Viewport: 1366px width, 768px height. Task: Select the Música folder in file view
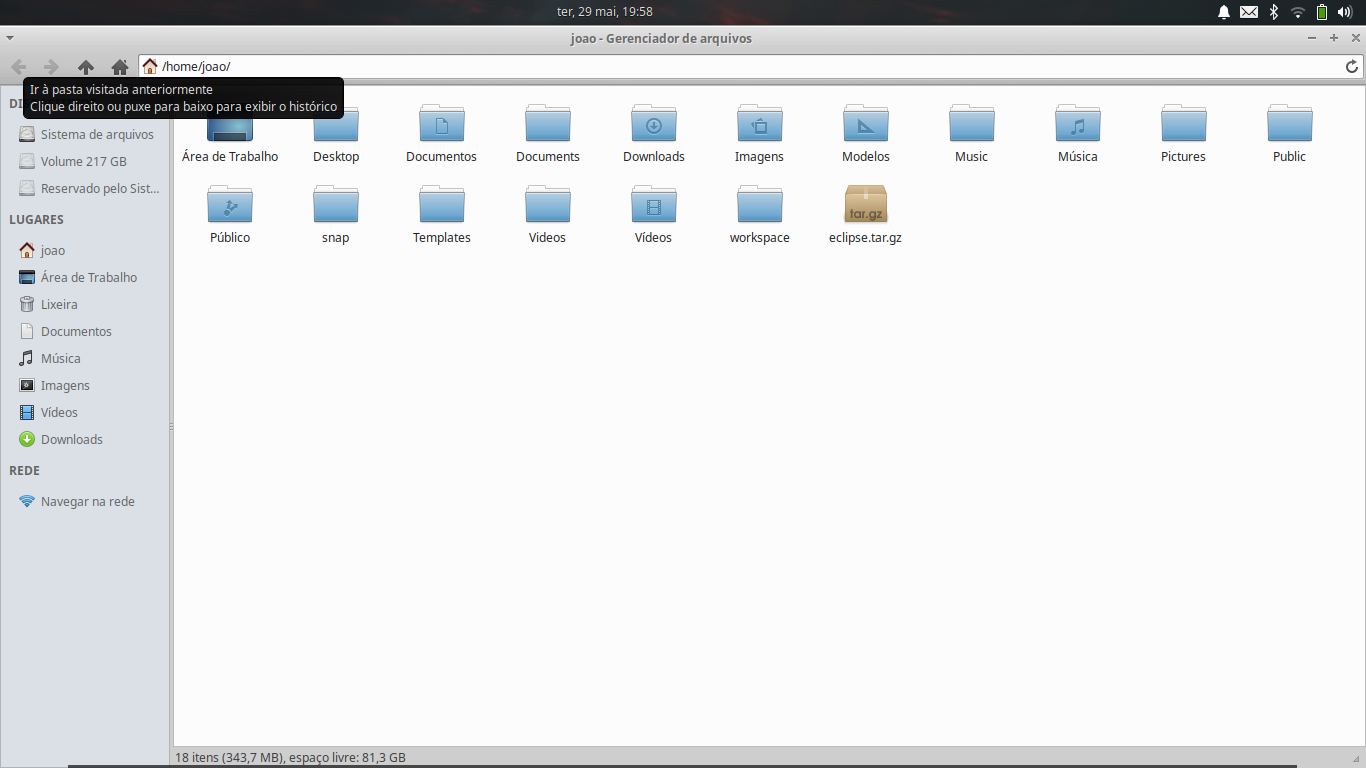pos(1078,135)
